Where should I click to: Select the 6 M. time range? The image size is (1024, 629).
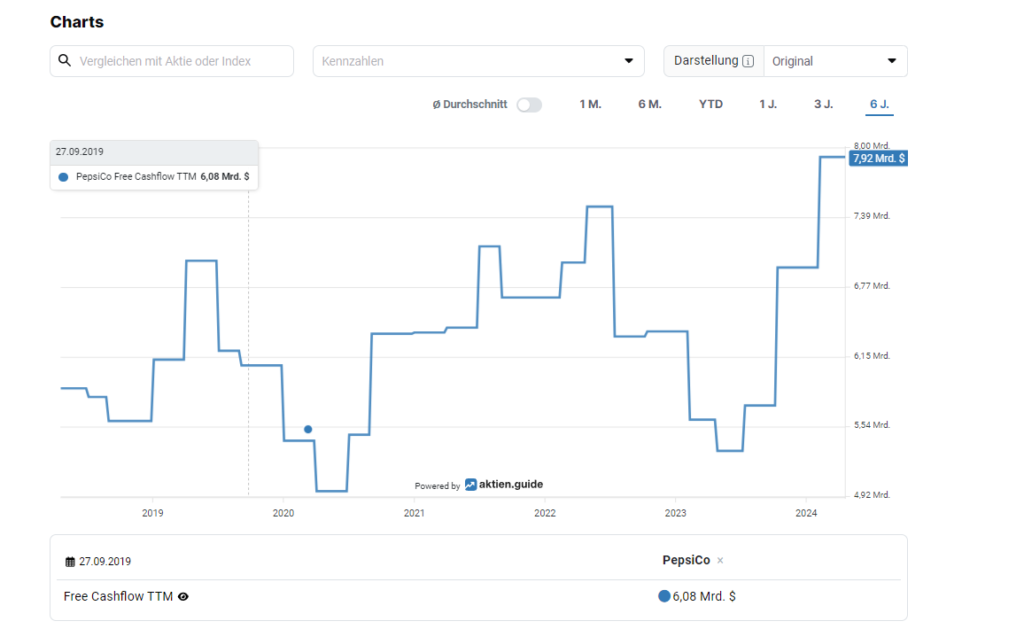click(650, 105)
